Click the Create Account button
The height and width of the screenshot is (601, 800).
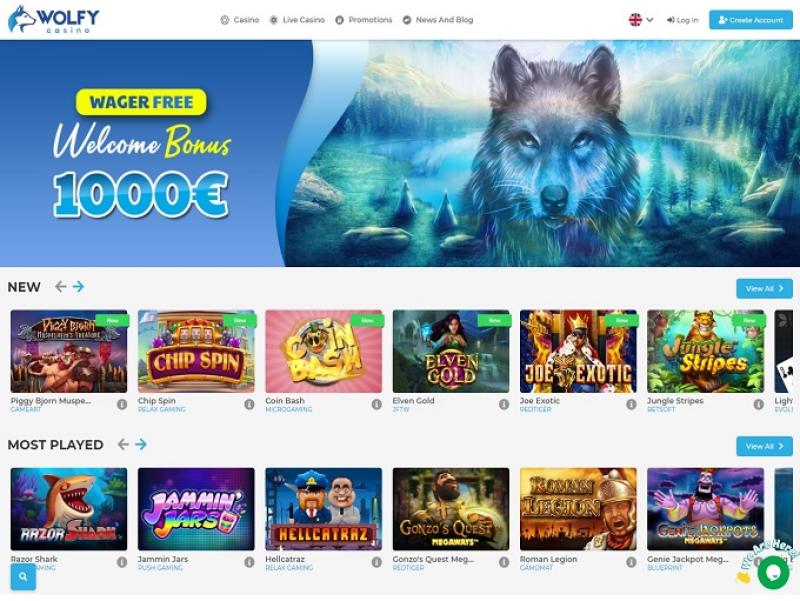tap(751, 20)
